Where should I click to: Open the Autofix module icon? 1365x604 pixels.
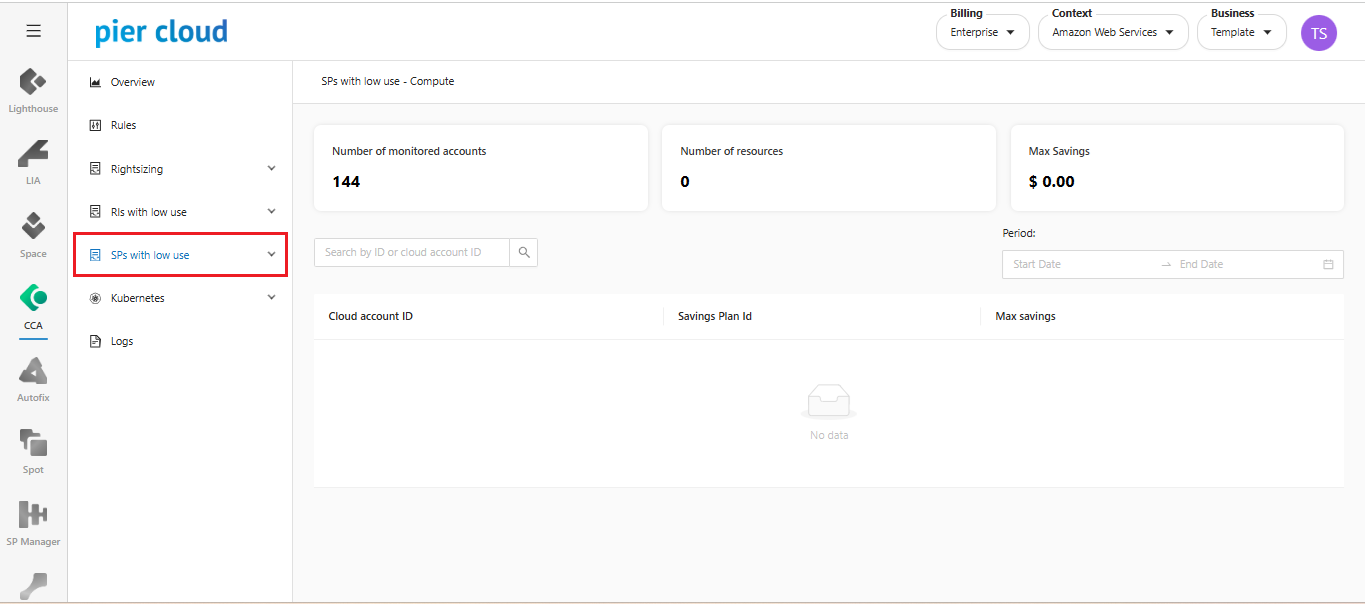click(33, 371)
